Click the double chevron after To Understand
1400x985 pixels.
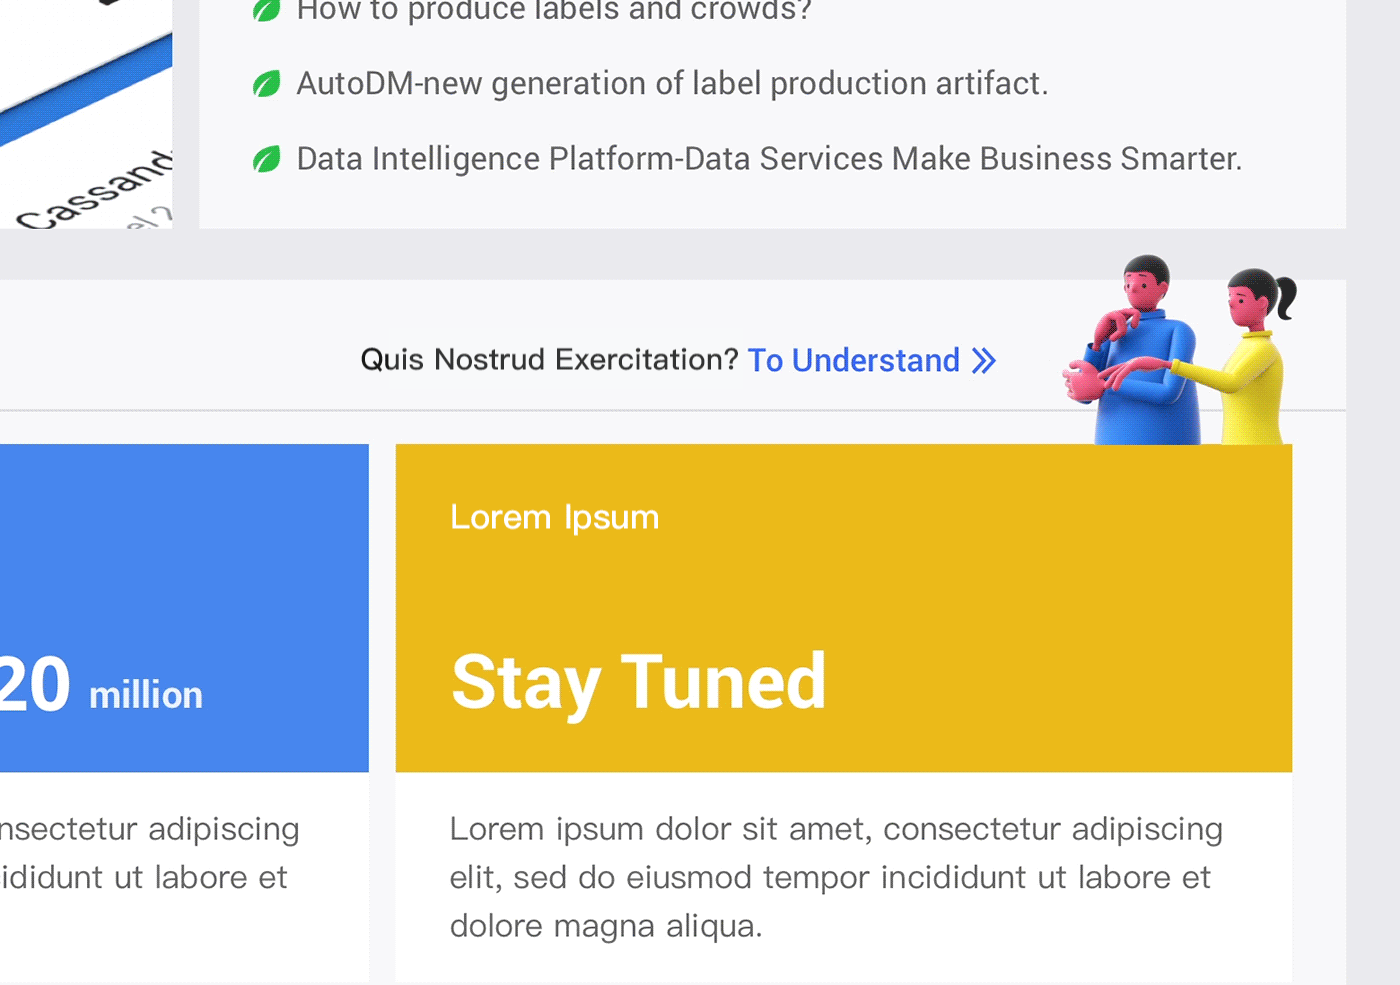click(984, 361)
